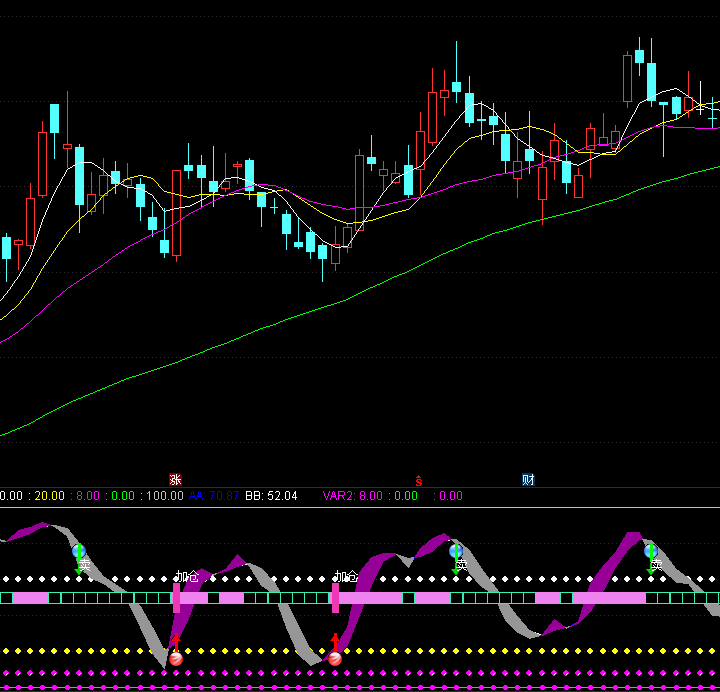Click the VAR2: 8.00 indicator value
This screenshot has height=692, width=720.
353,496
